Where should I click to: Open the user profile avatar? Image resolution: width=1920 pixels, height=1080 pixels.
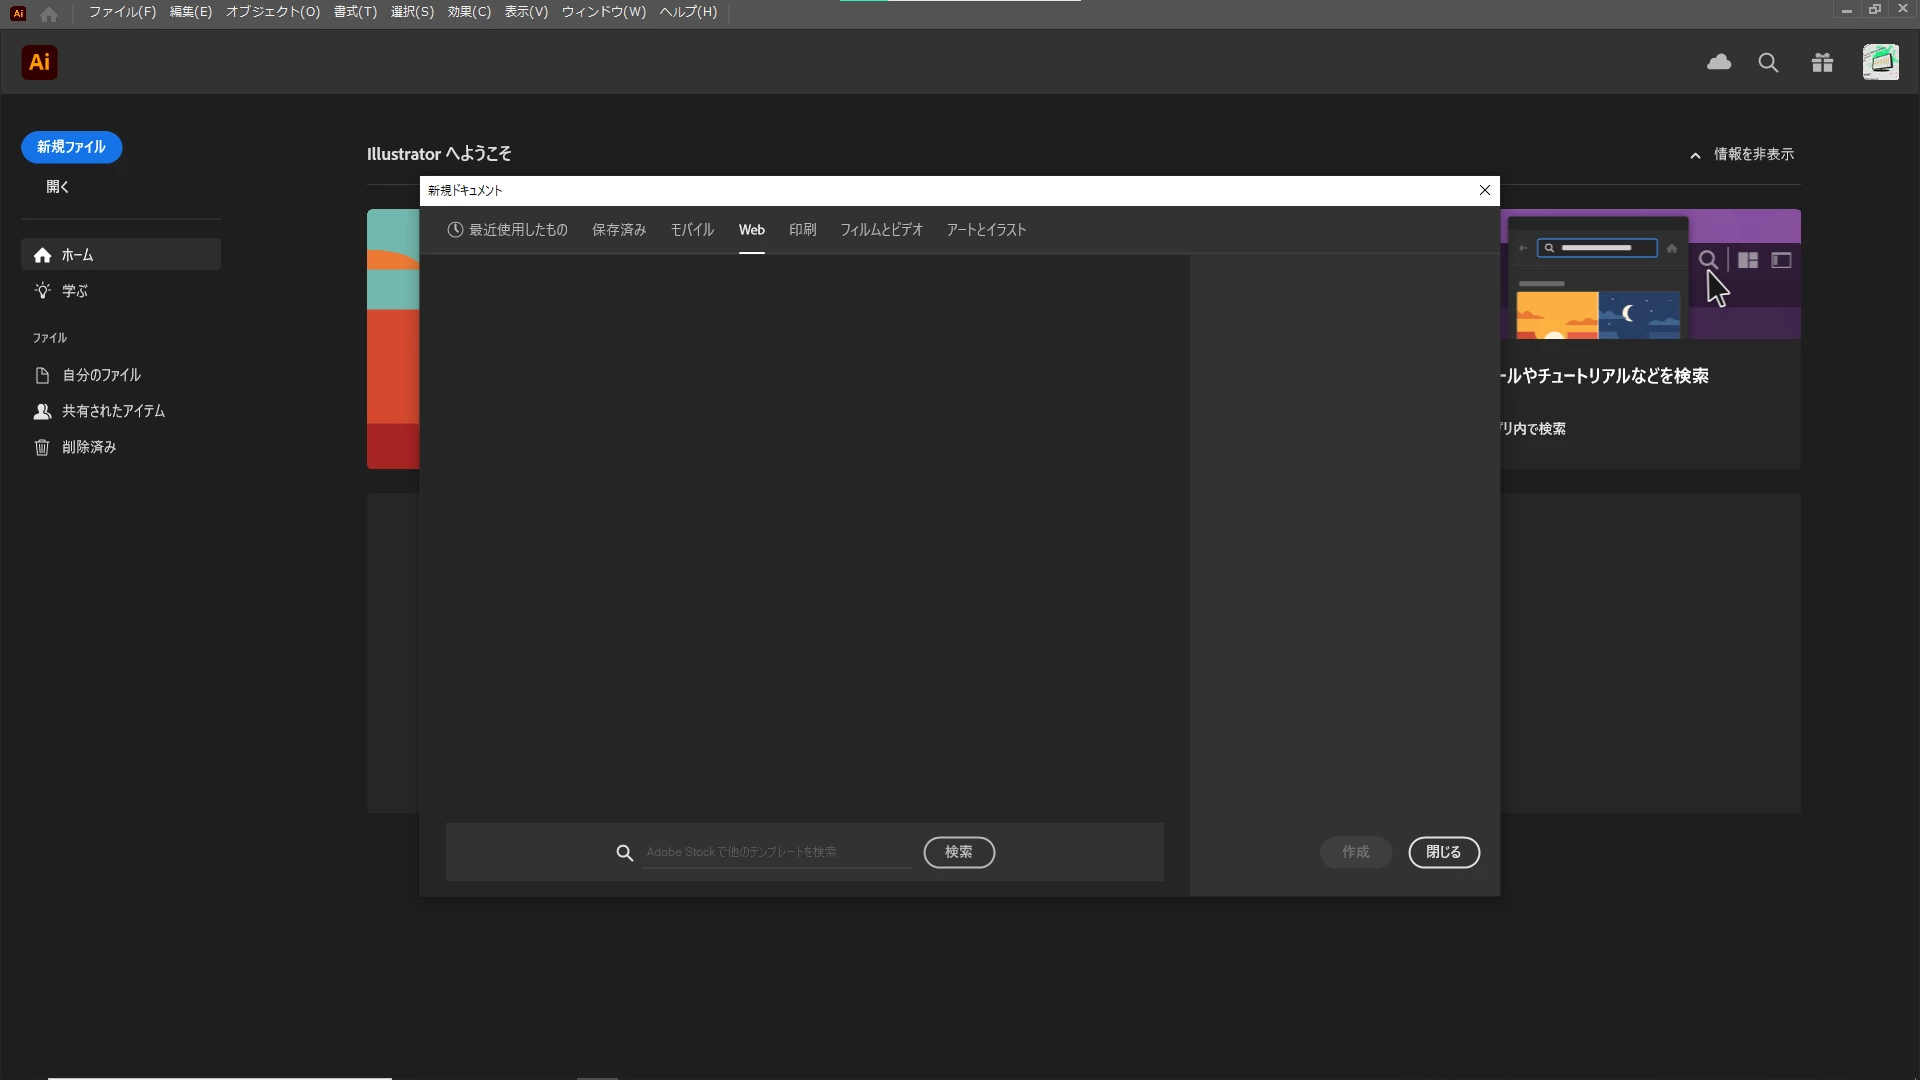click(x=1880, y=62)
